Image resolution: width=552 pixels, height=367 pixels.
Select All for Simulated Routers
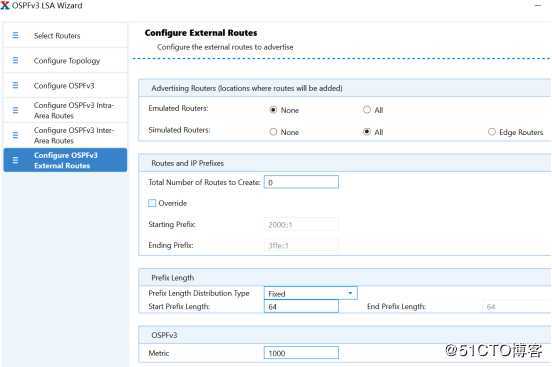point(367,132)
